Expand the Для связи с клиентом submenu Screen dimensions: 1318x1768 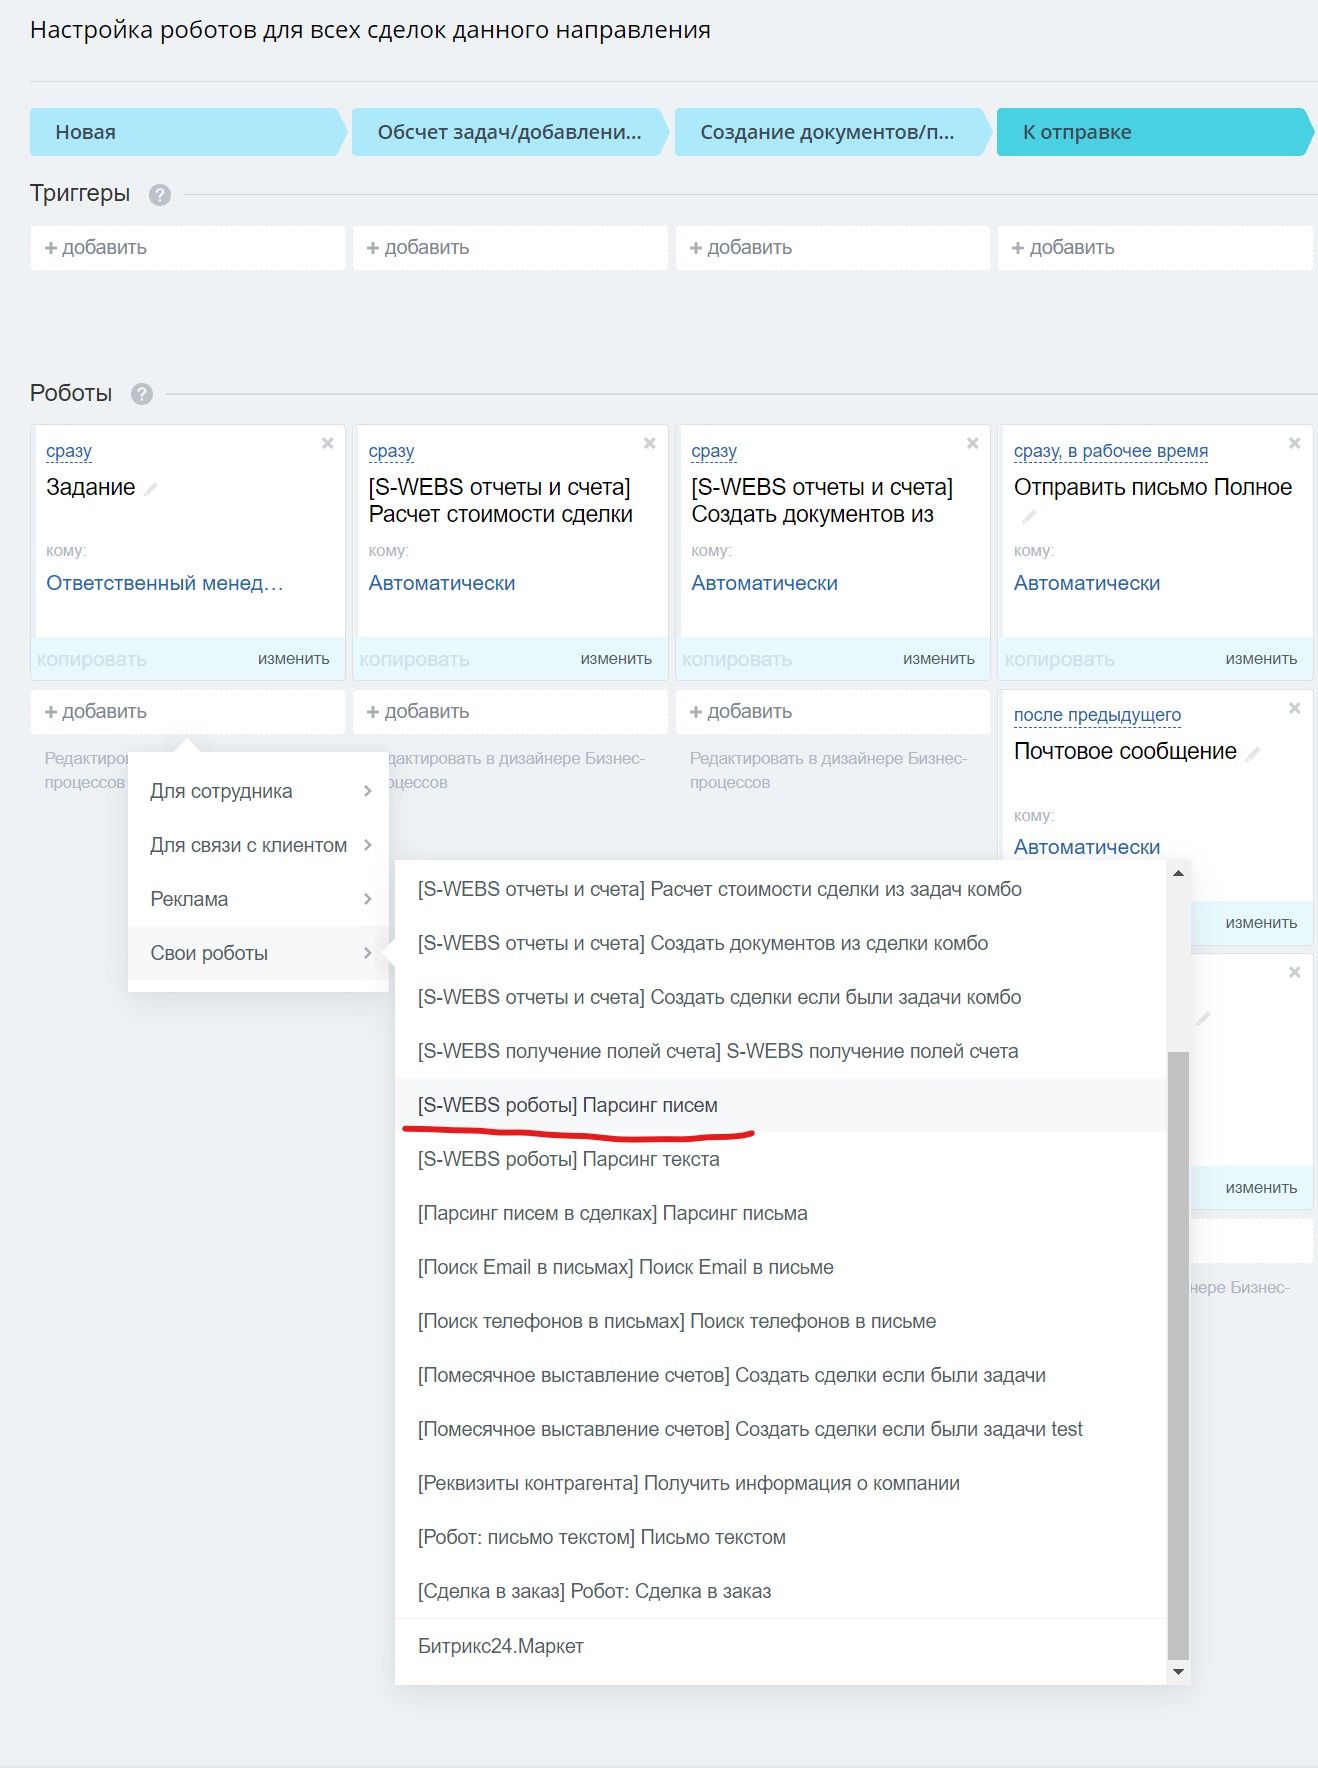point(258,845)
